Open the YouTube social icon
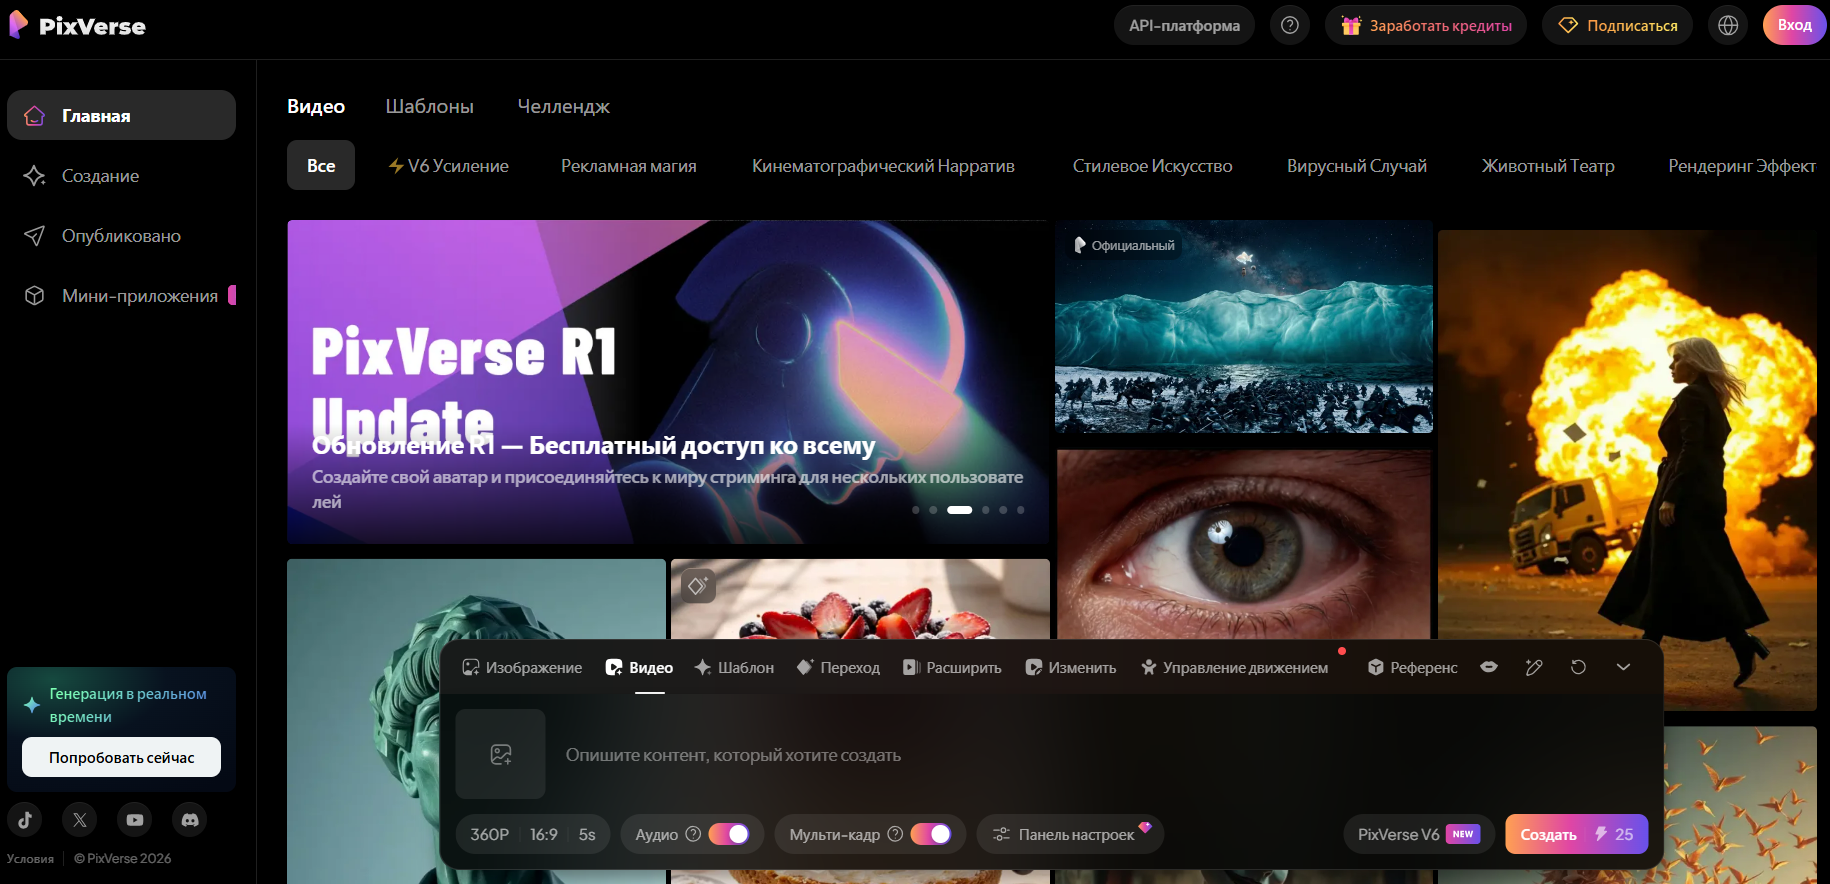The height and width of the screenshot is (884, 1830). 135,820
